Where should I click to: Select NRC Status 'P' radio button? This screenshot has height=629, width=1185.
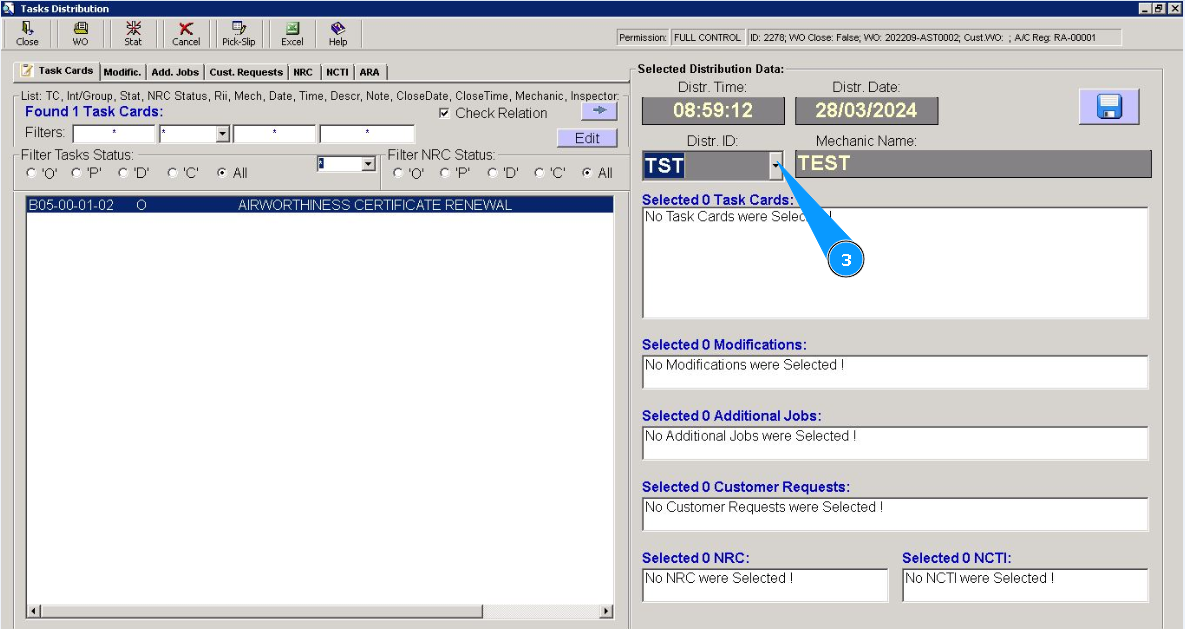(x=444, y=173)
